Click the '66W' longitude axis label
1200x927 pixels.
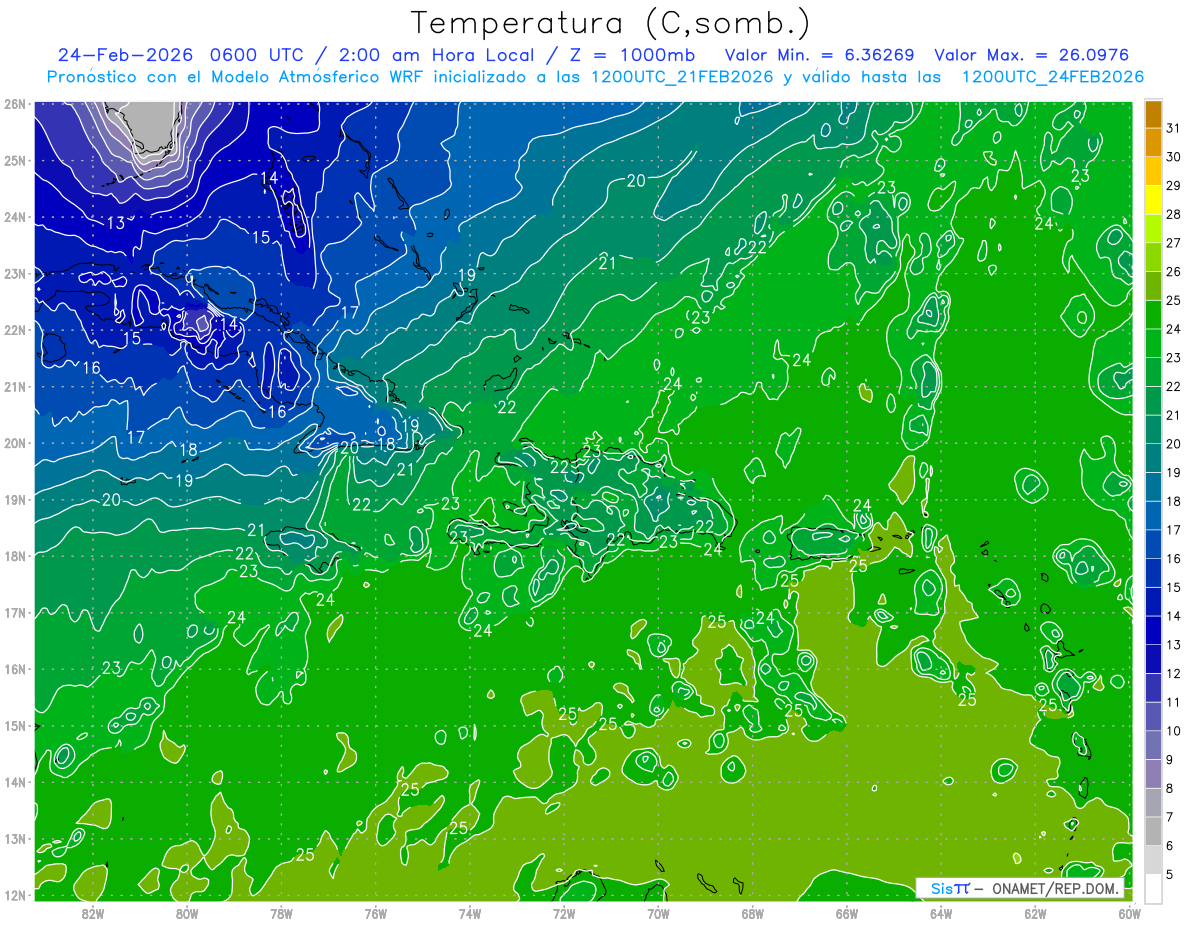(x=847, y=913)
